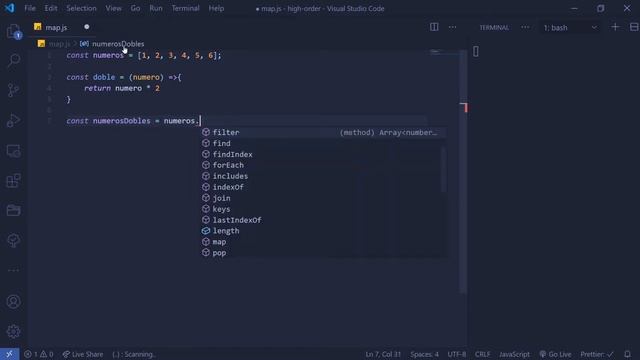640x360 pixels.
Task: Open the Edit menu
Action: coord(51,8)
